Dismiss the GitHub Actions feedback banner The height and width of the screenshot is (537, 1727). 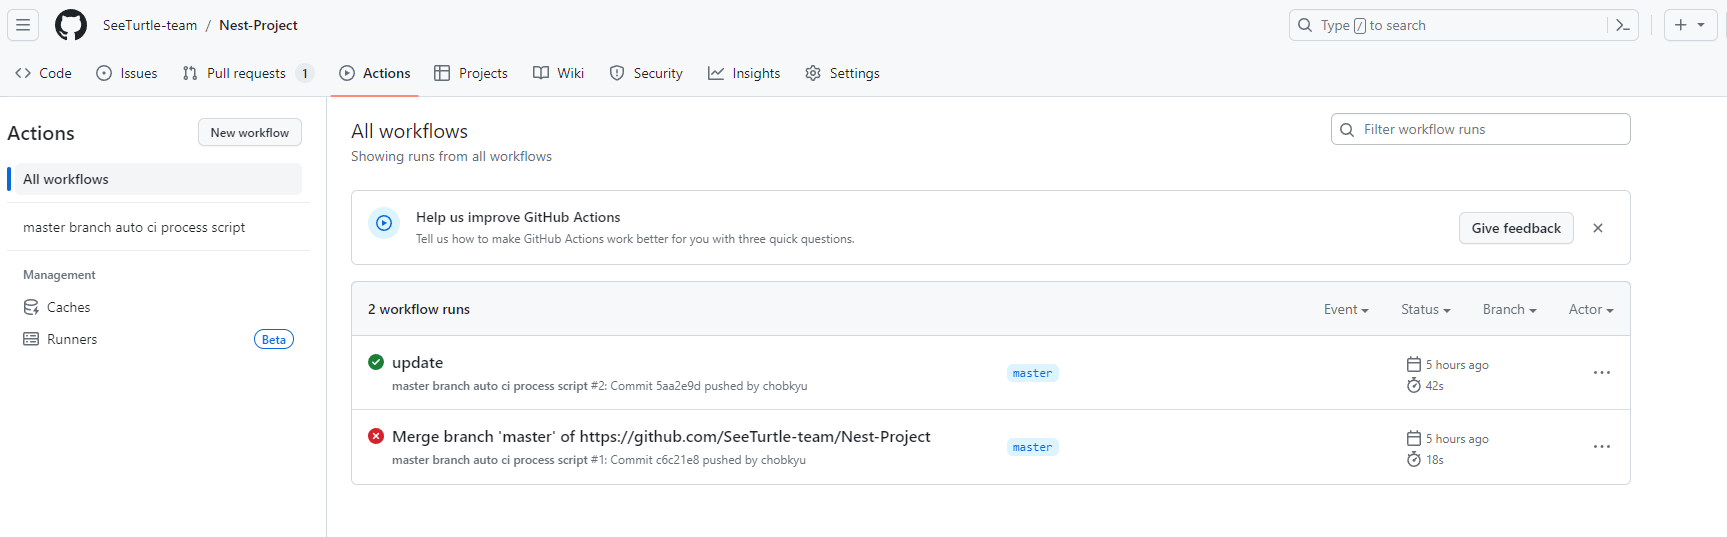click(1598, 228)
